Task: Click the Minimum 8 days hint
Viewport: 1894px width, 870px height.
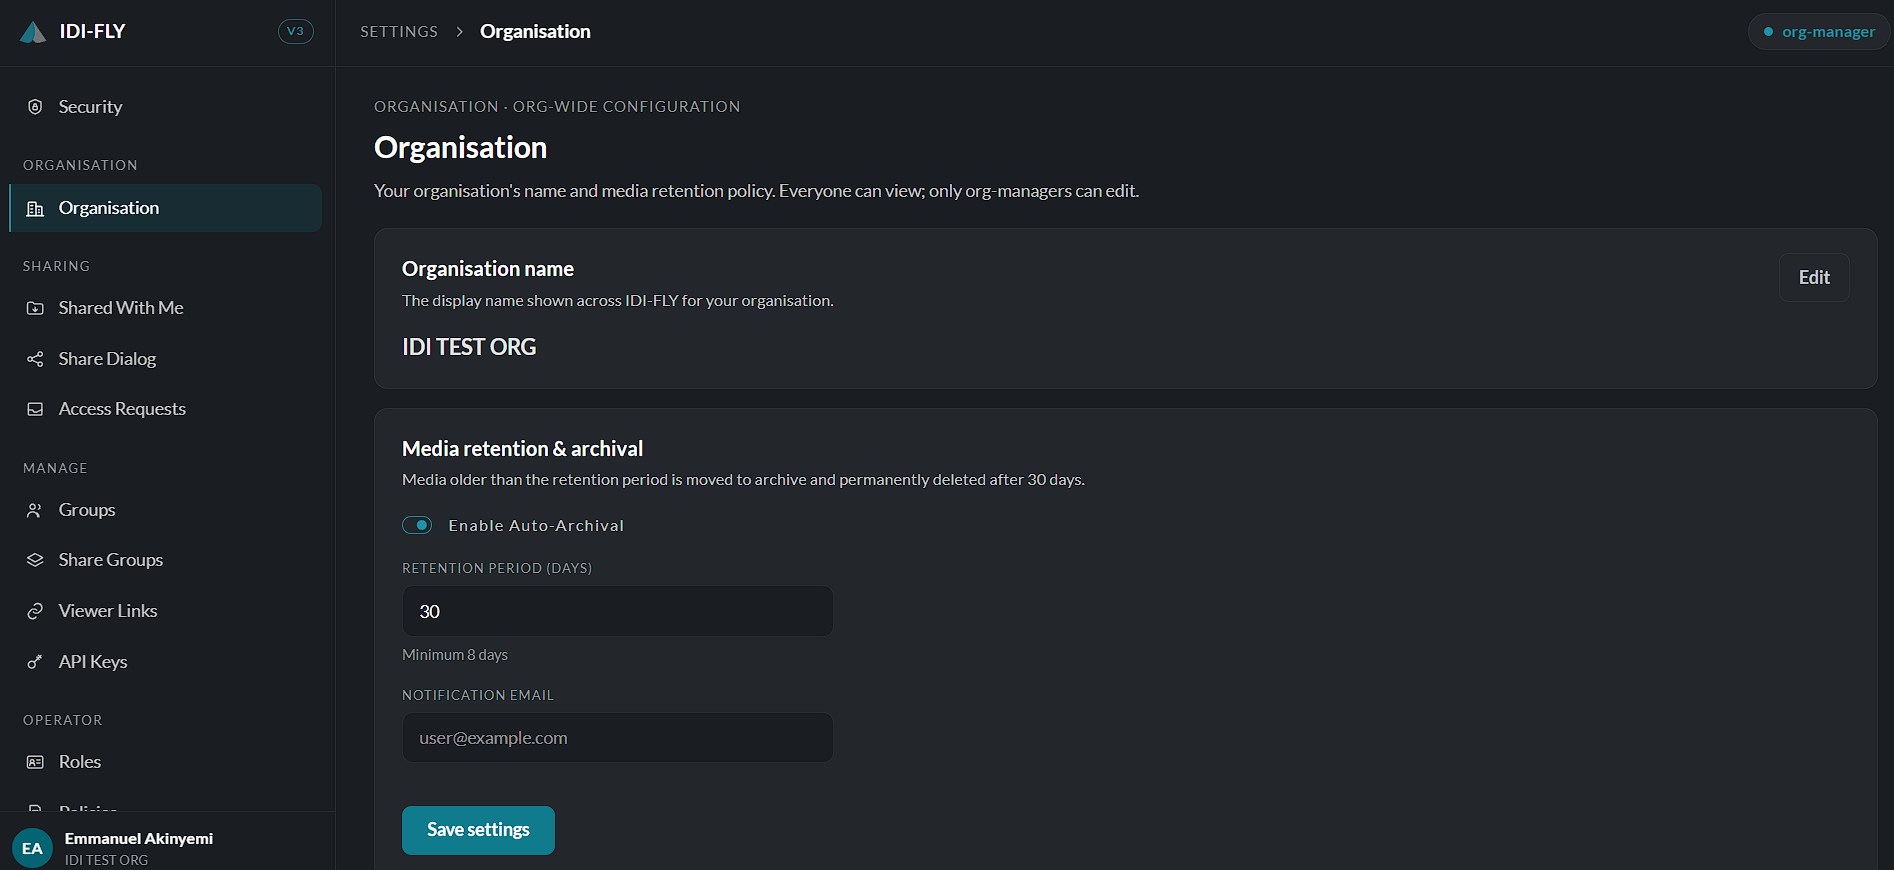Action: (455, 655)
